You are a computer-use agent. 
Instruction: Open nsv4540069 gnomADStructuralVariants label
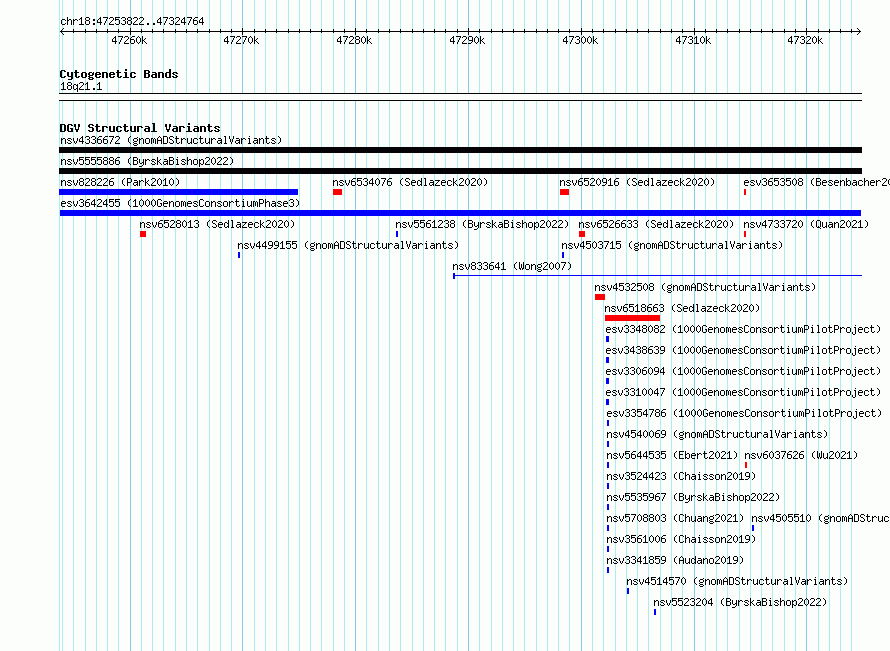click(x=717, y=434)
